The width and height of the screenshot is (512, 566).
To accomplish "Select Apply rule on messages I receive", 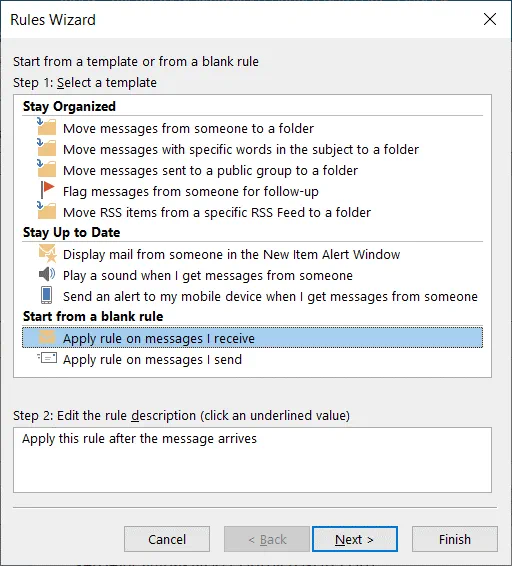I will (x=252, y=338).
